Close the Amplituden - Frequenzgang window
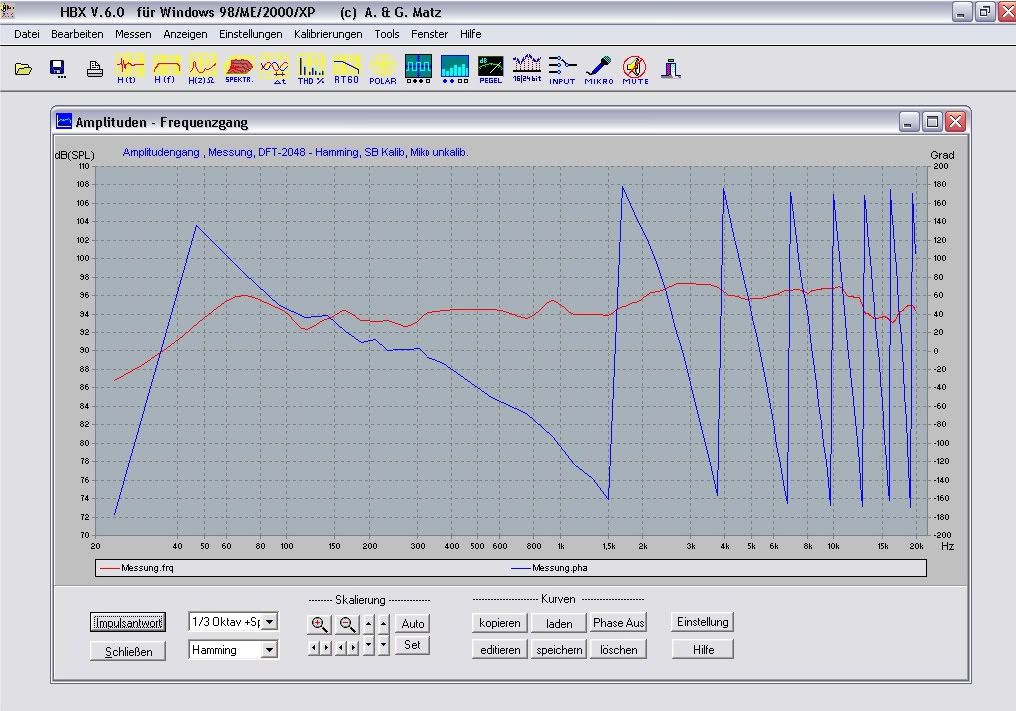This screenshot has height=711, width=1016. point(956,122)
